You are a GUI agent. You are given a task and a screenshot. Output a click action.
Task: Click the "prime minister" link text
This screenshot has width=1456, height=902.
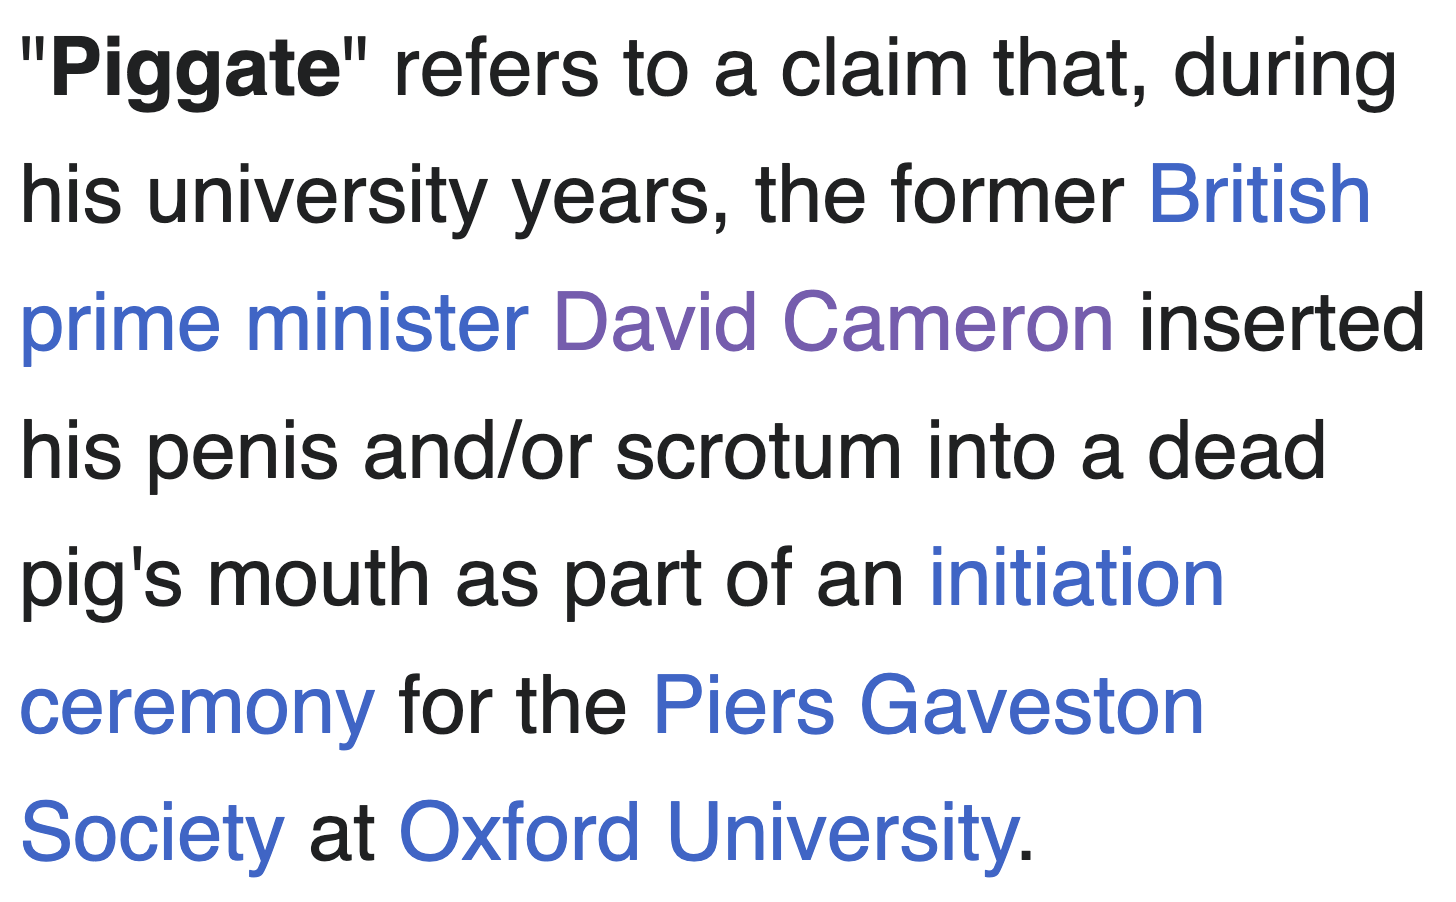(x=273, y=324)
